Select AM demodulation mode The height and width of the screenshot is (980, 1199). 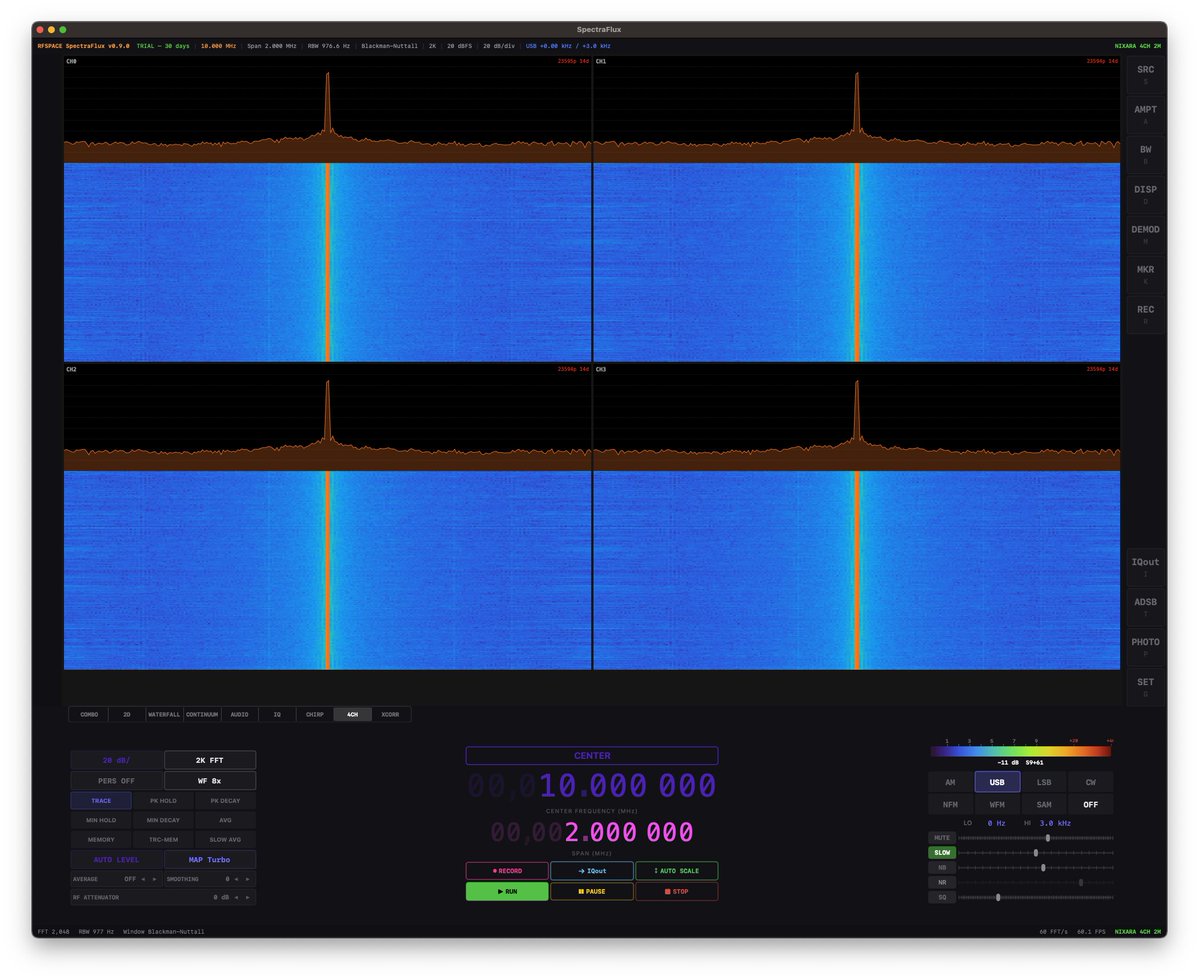(950, 782)
